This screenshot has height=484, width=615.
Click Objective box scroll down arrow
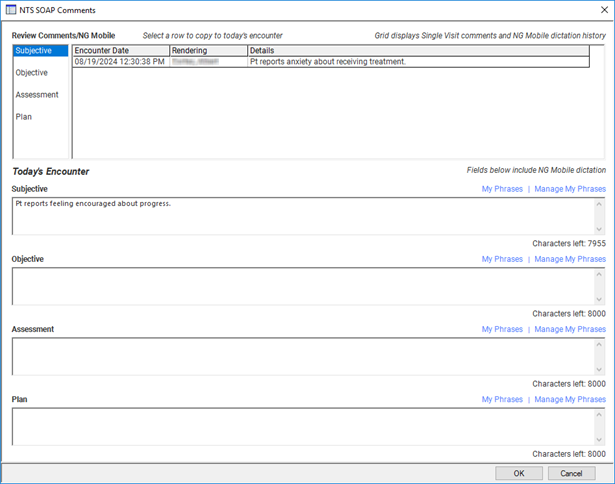point(599,299)
